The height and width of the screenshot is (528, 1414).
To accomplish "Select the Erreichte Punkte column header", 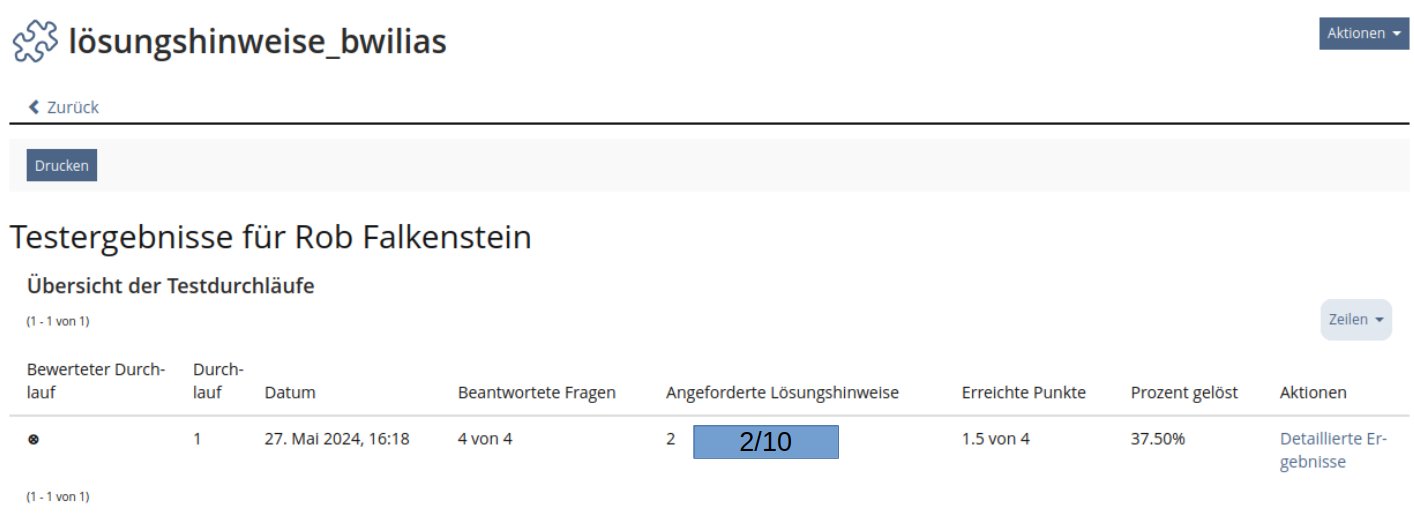I will point(1023,393).
